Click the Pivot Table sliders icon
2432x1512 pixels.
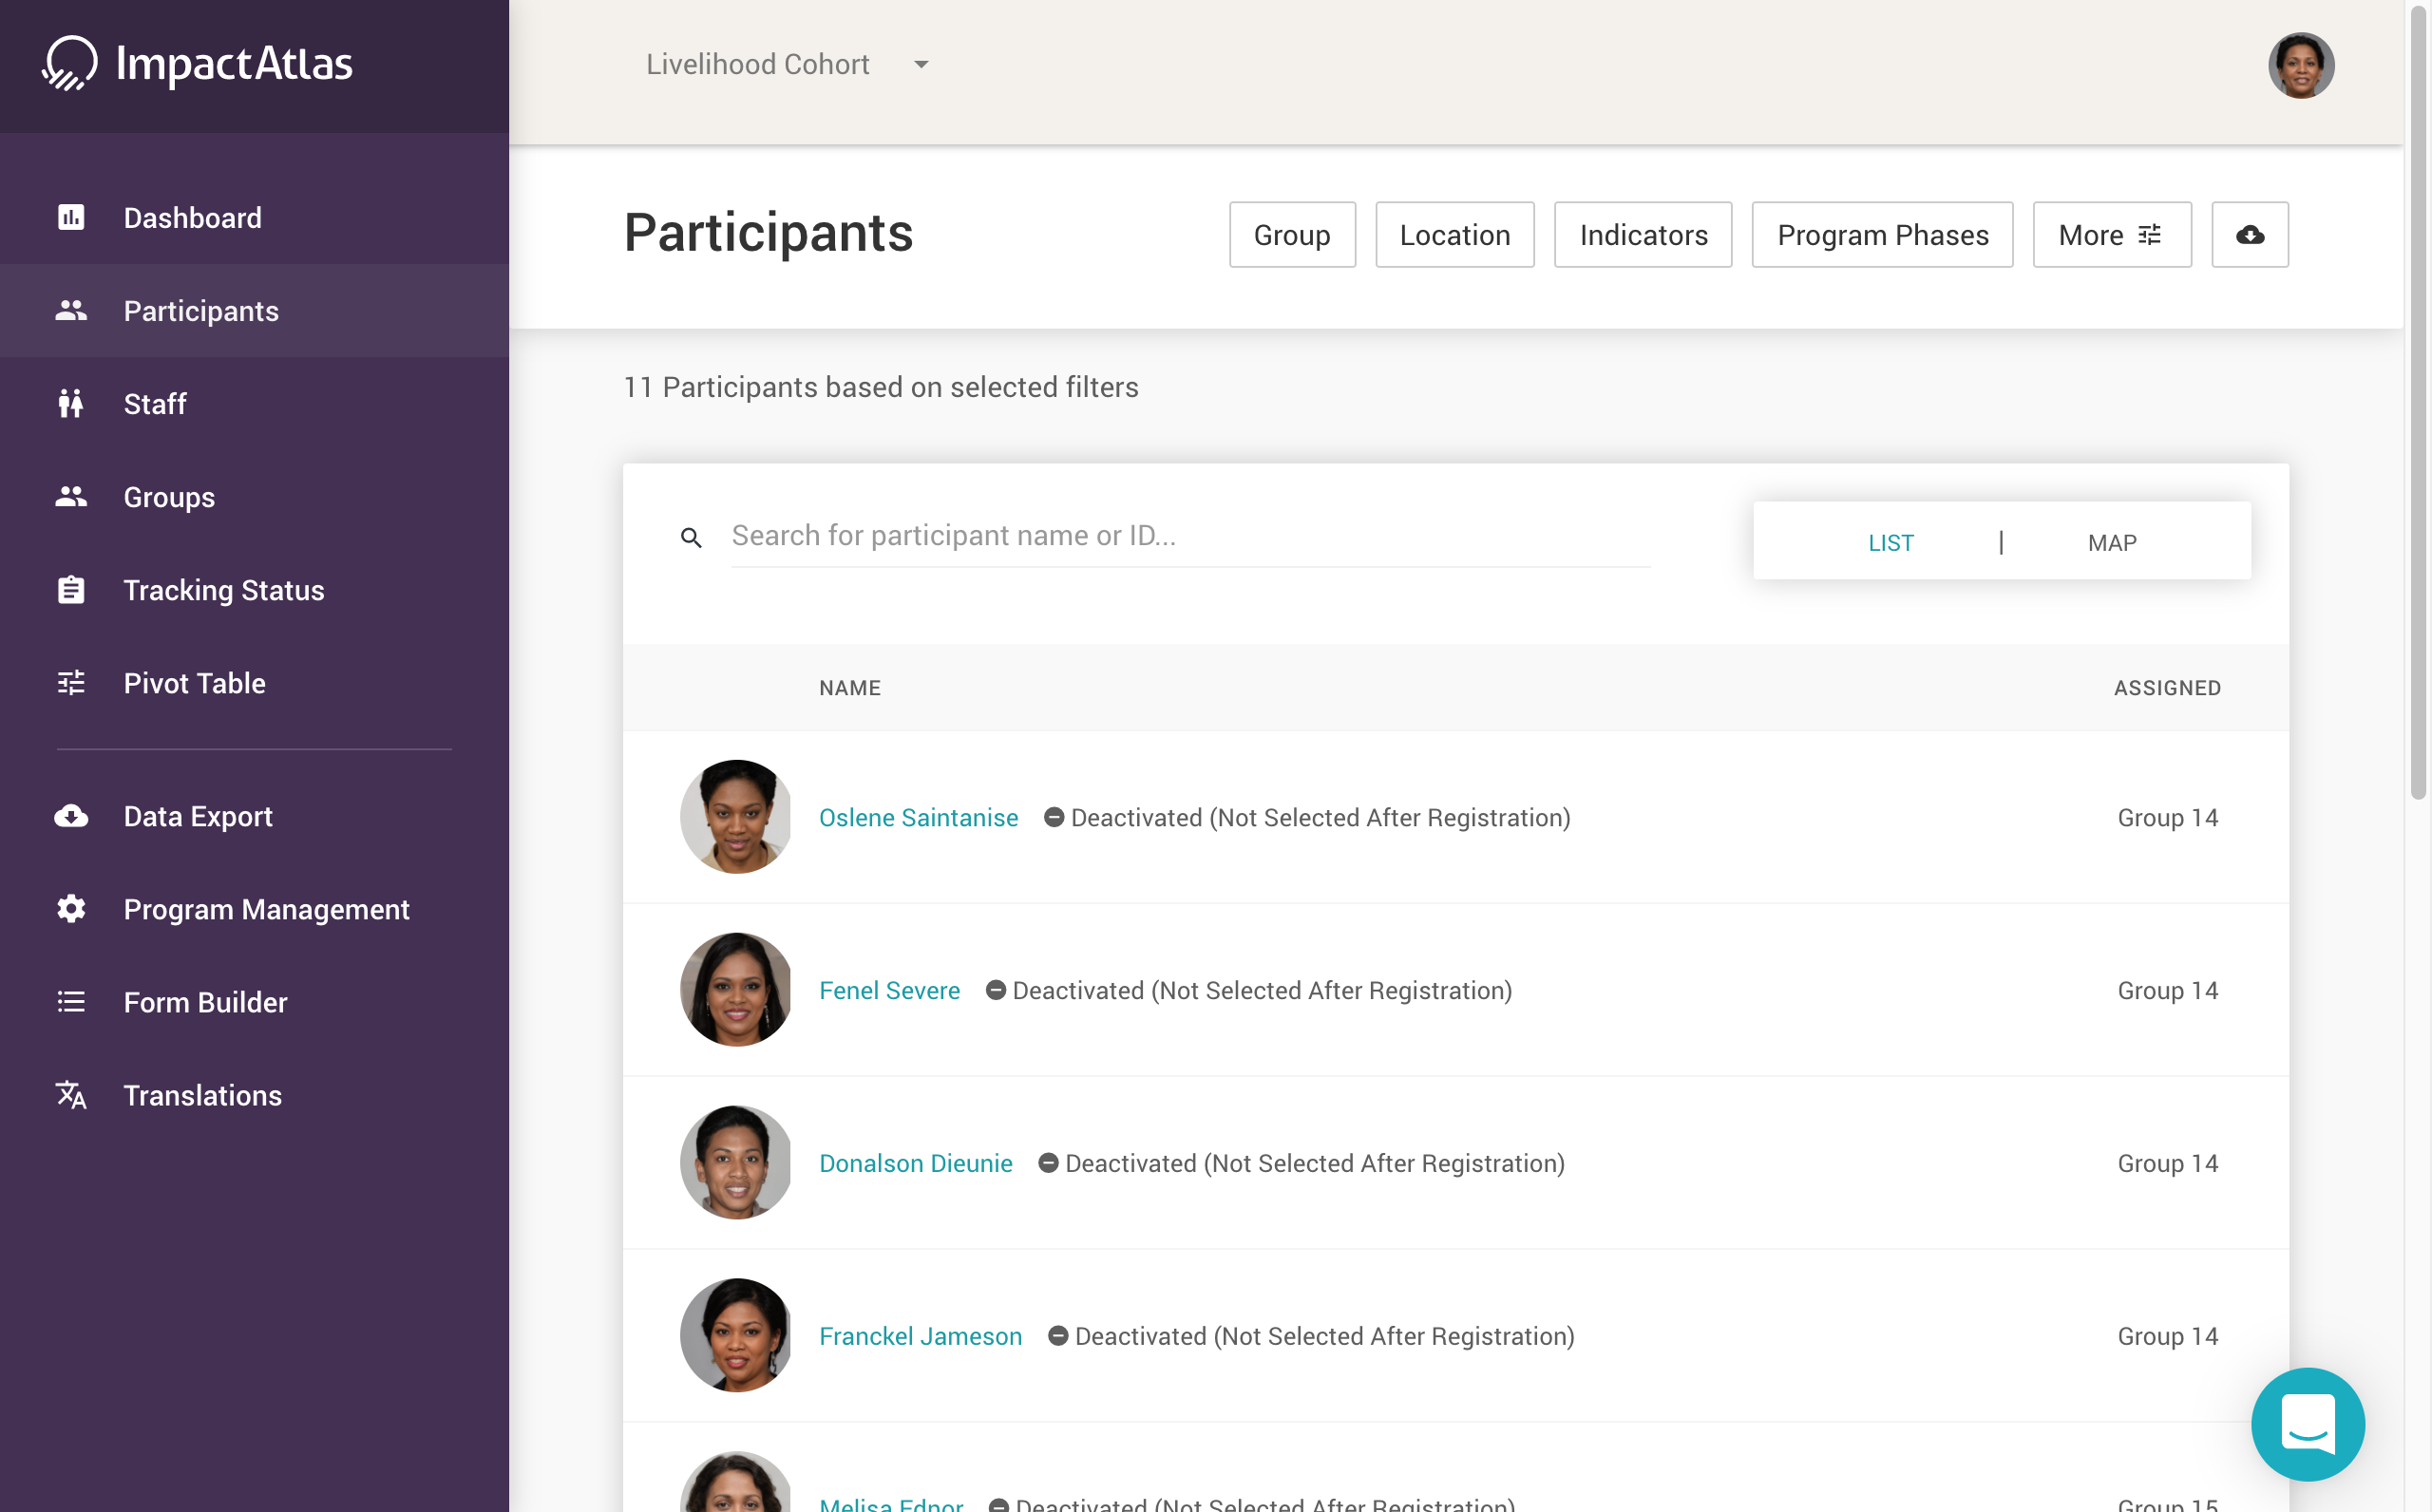point(71,683)
